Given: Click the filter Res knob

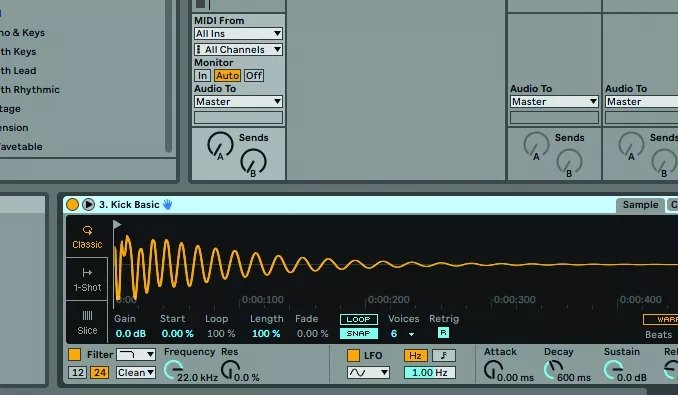Looking at the screenshot, I should tap(230, 370).
